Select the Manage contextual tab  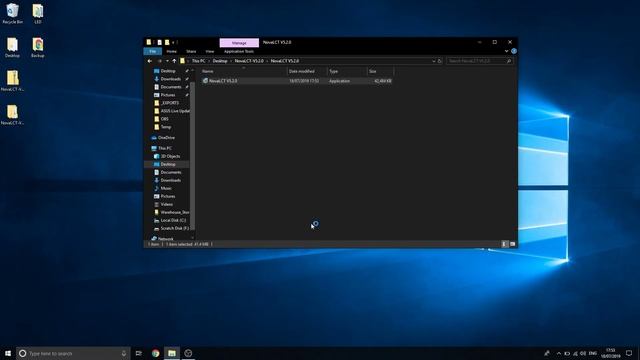239,42
